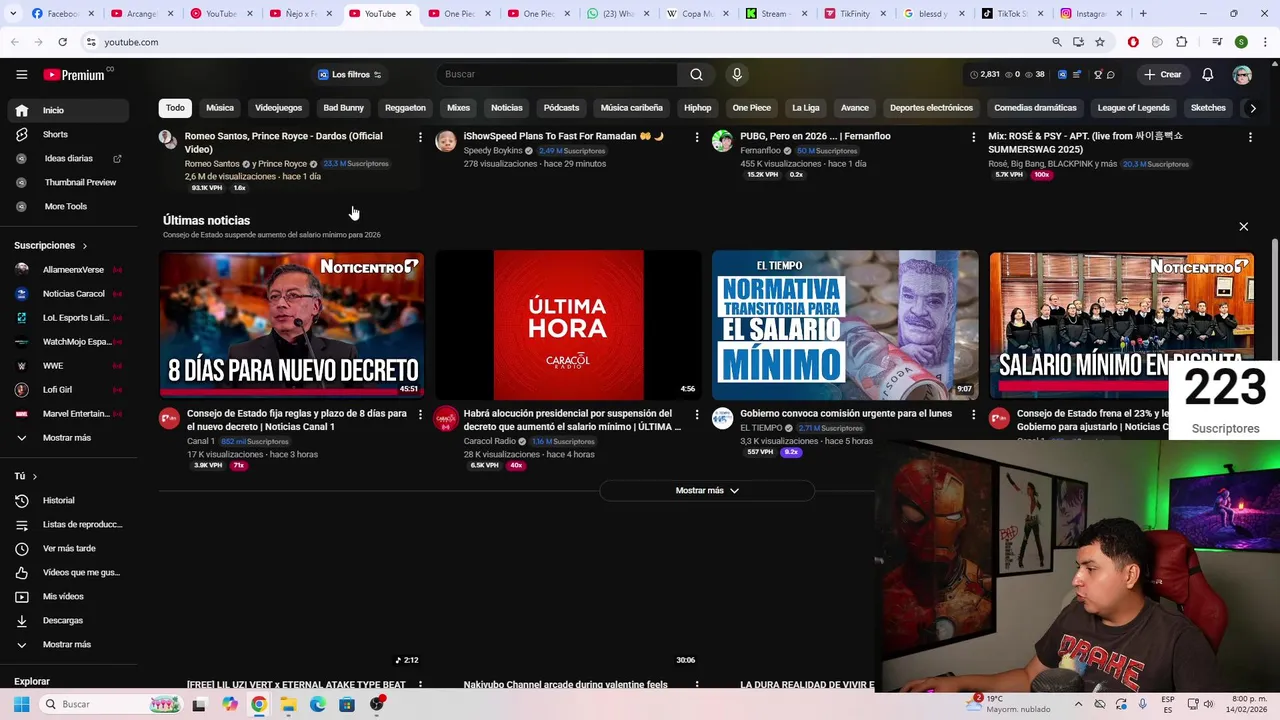1280x720 pixels.
Task: Open the YouTube hamburger guide menu
Action: pos(21,75)
